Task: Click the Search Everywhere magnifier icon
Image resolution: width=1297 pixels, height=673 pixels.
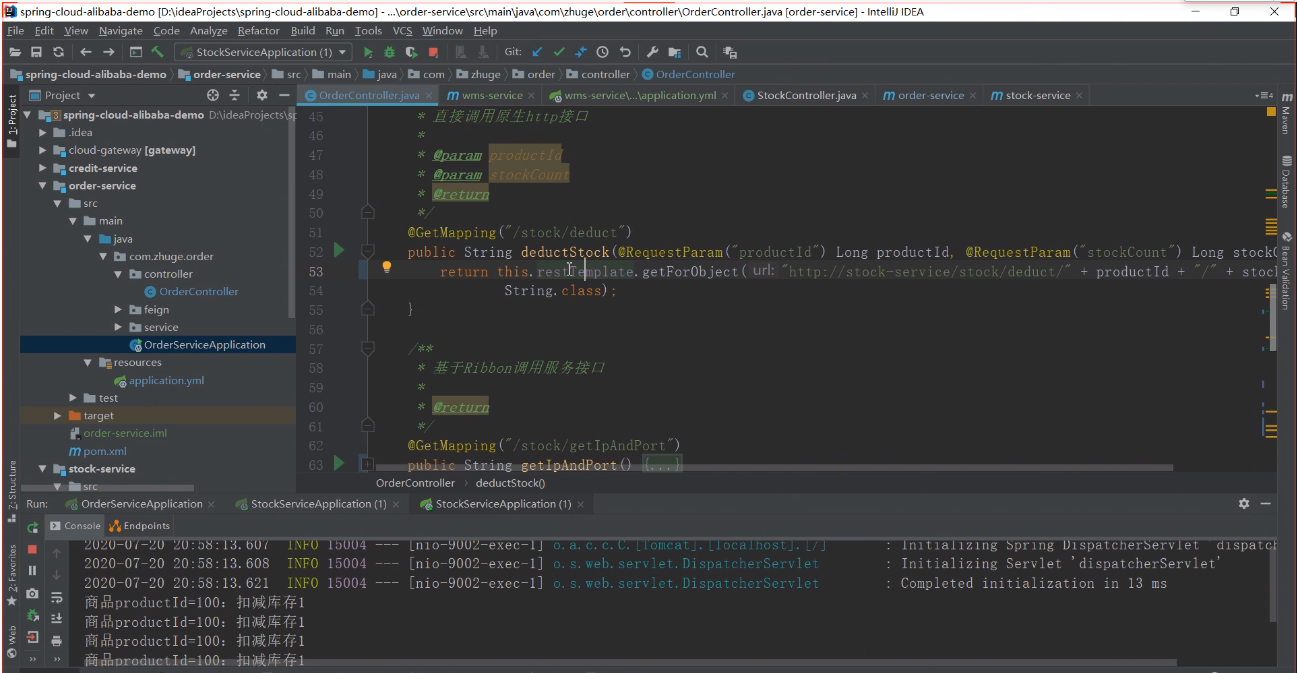Action: tap(702, 52)
